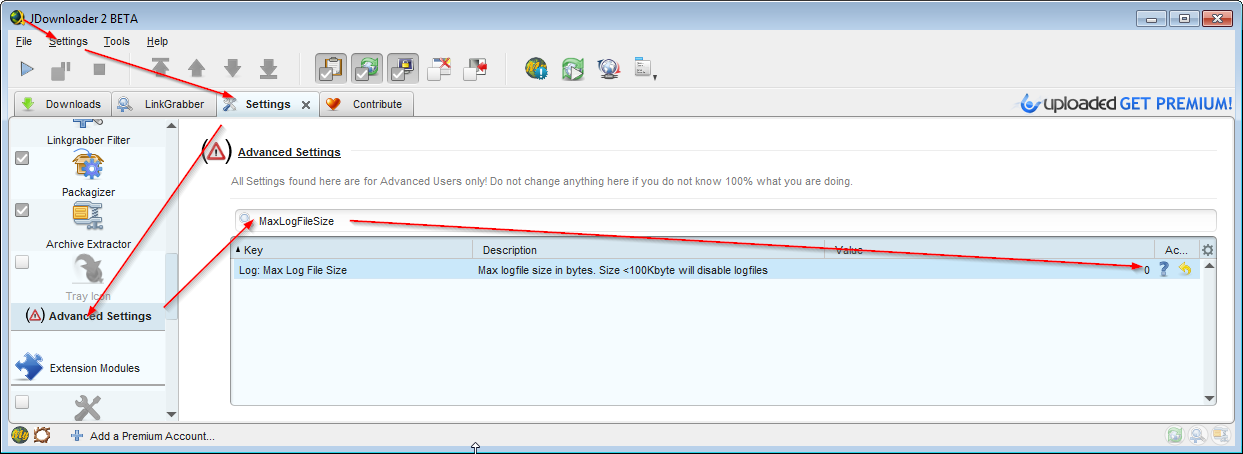Toggle premium usage toolbar button
1243x454 pixels.
404,68
